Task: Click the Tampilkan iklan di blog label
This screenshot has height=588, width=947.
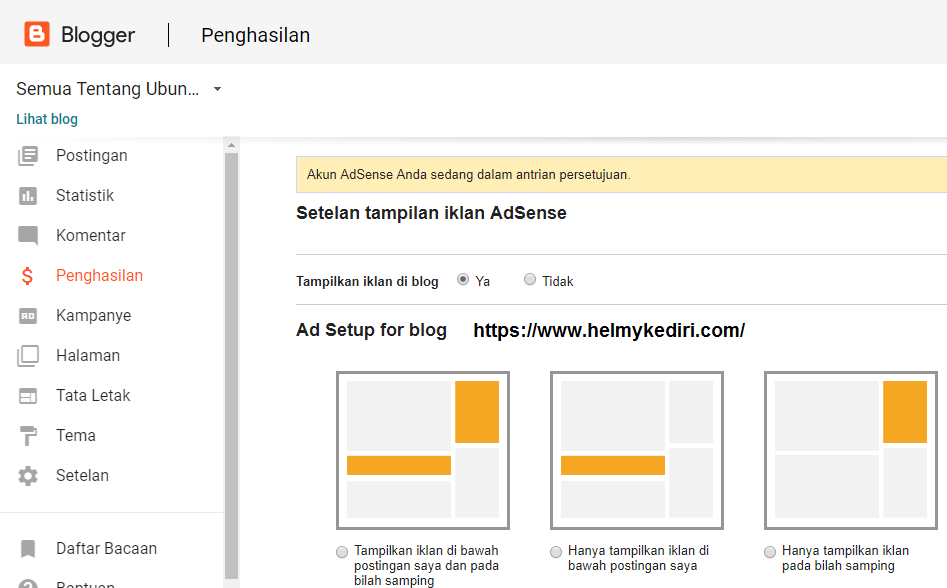Action: [367, 281]
